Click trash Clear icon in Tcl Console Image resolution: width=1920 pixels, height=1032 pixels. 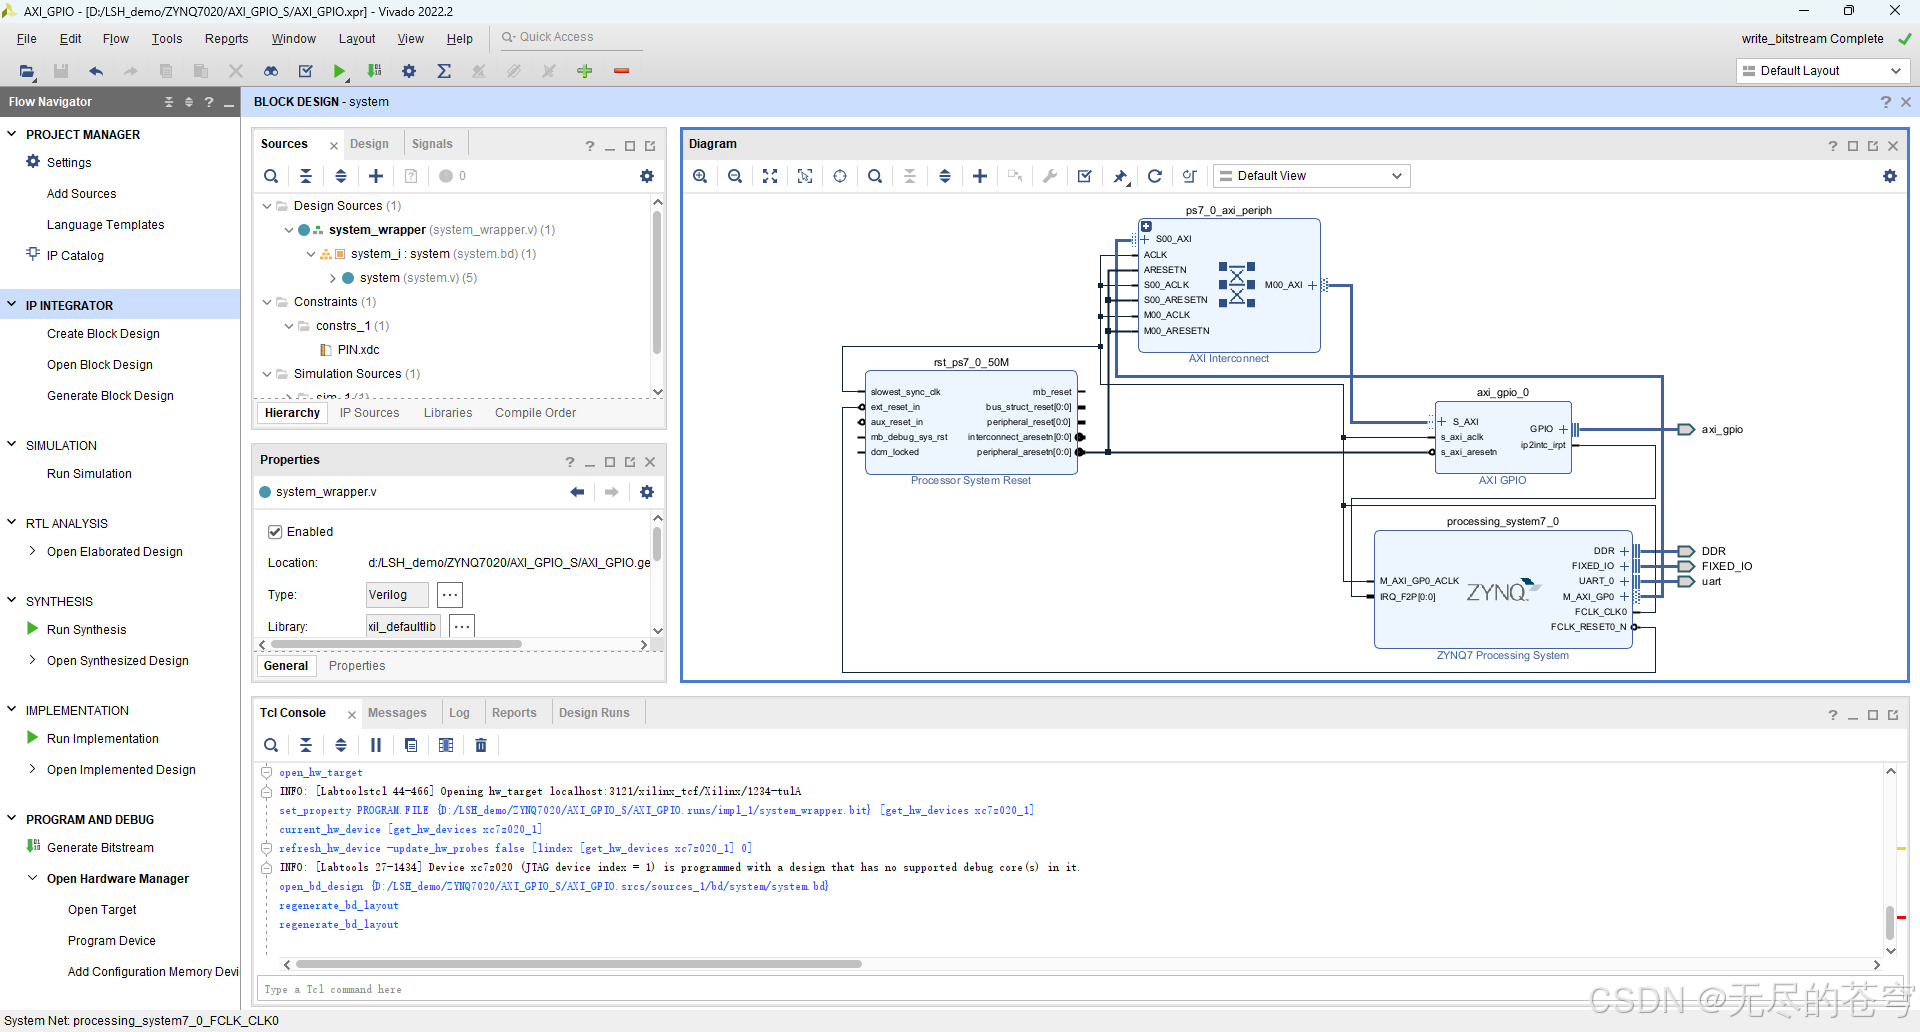pos(481,745)
